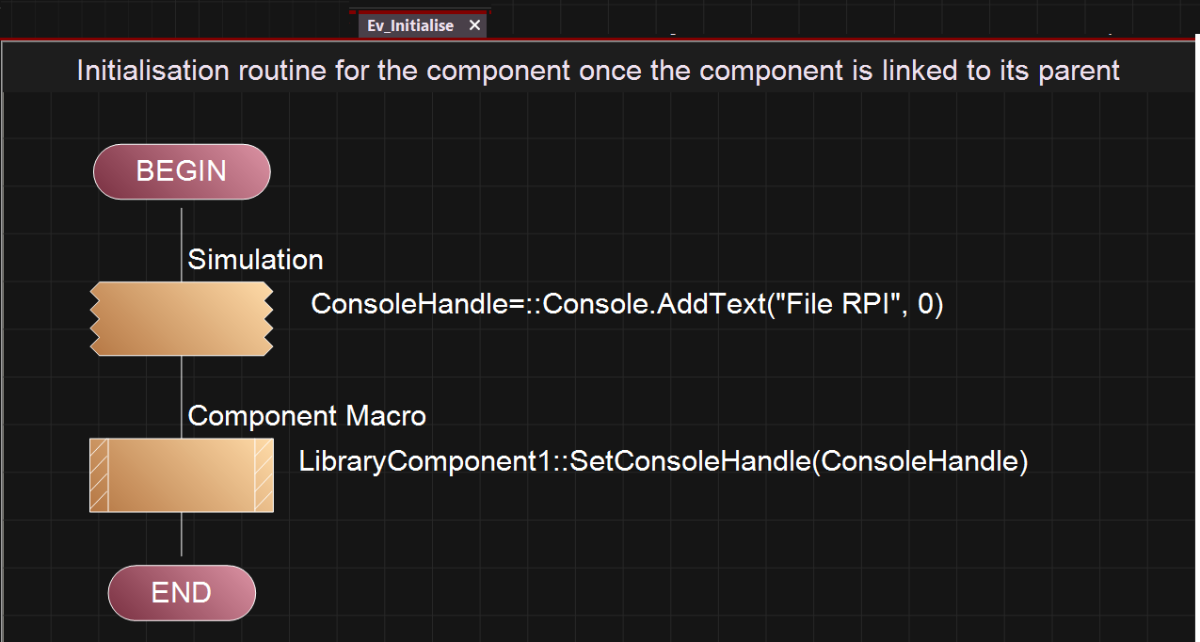Close the Ev_Initialise tab

point(474,25)
